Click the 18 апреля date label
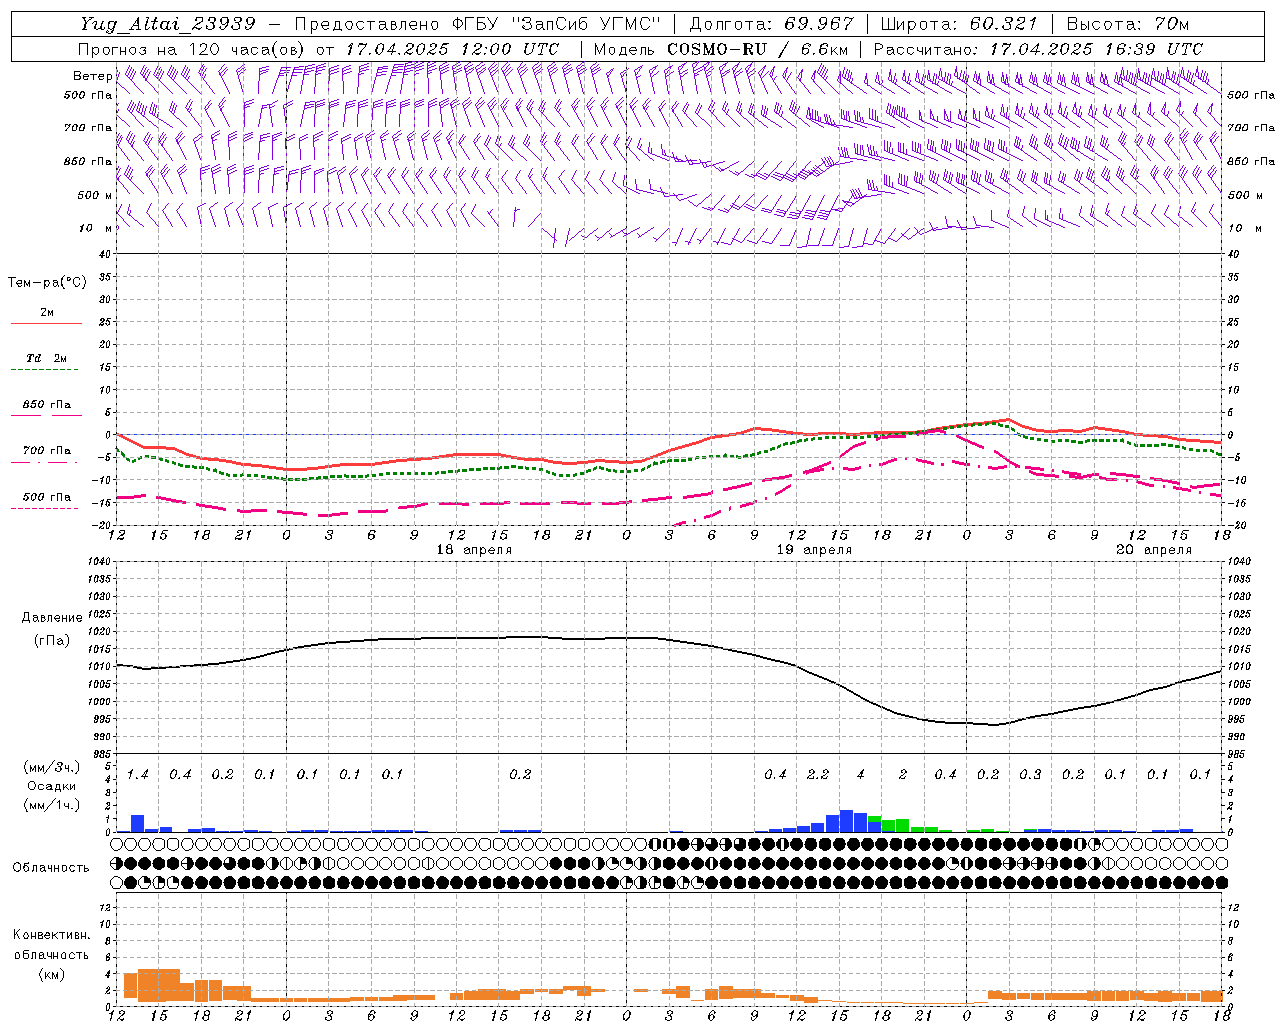This screenshot has height=1024, width=1280. point(474,550)
